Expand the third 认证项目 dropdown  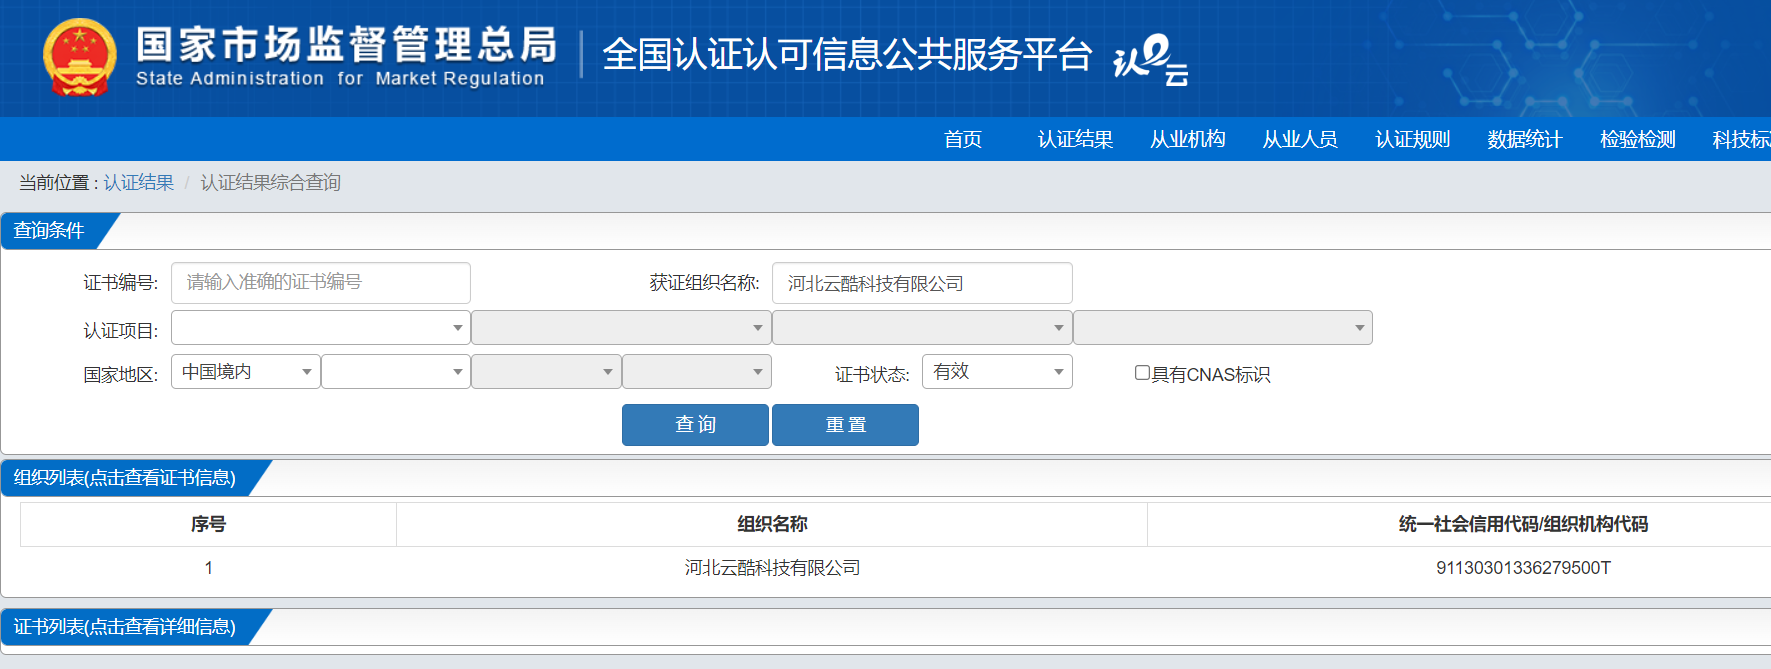922,327
